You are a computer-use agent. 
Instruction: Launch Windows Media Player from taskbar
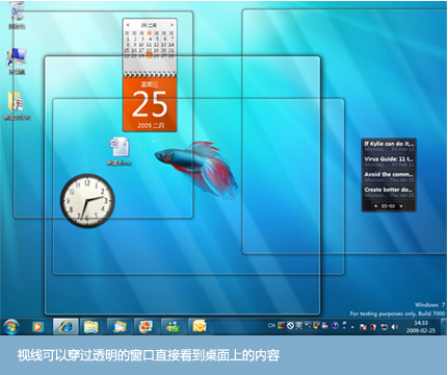[37, 327]
